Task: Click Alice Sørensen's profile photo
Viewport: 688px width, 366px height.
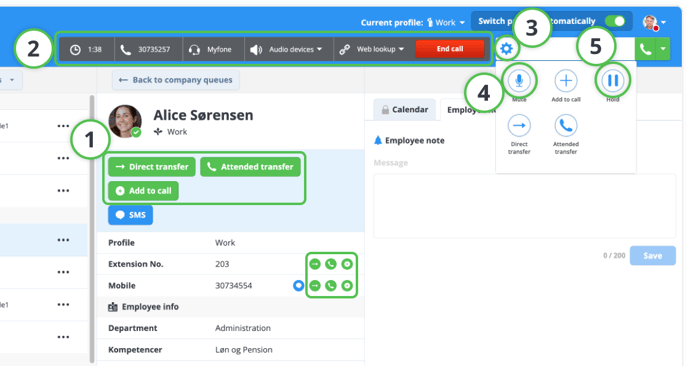Action: (x=125, y=121)
